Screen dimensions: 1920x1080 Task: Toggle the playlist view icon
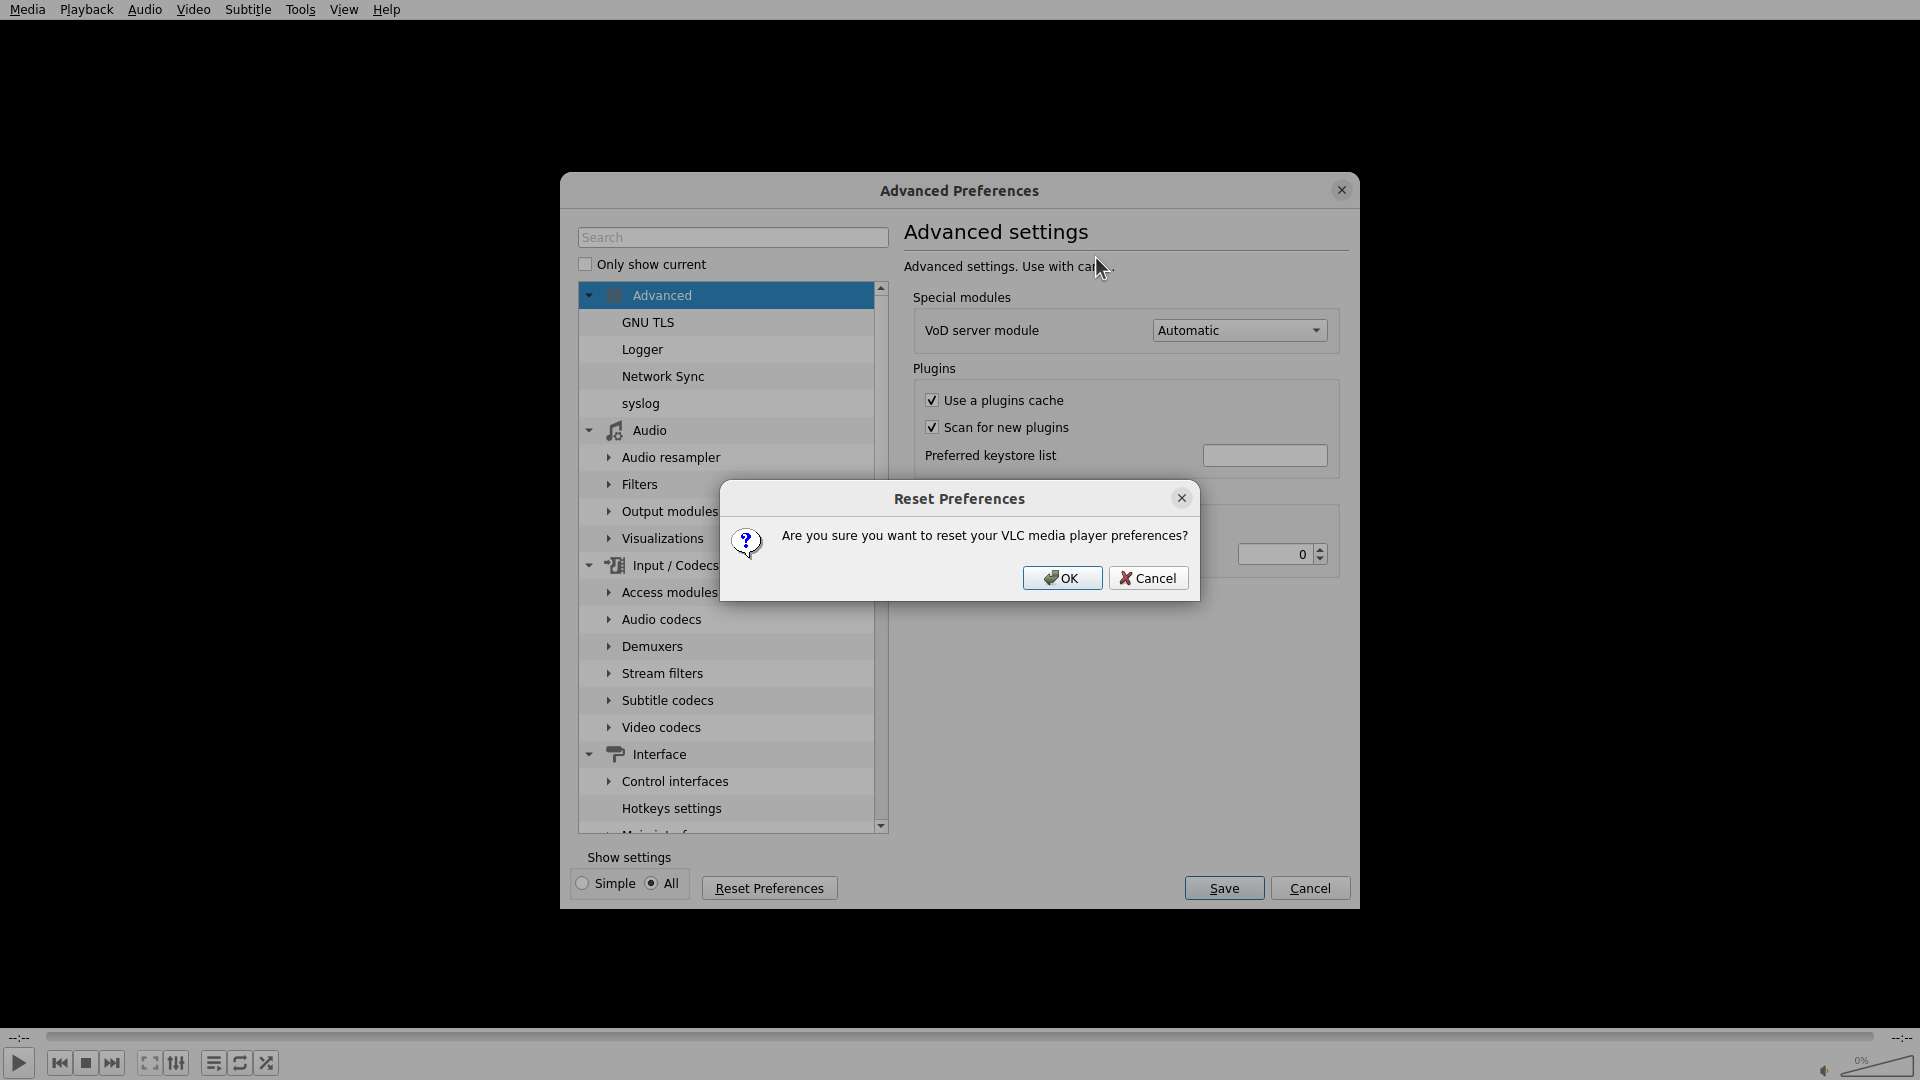(x=213, y=1063)
